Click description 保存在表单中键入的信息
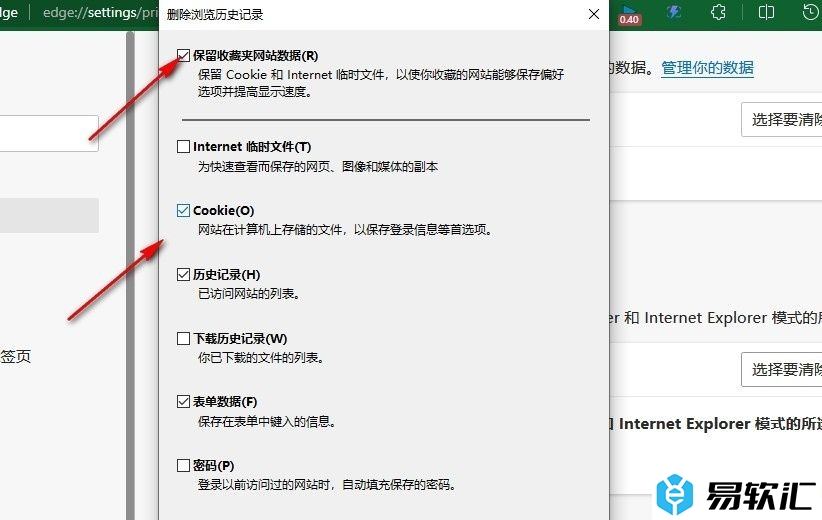 (x=266, y=421)
